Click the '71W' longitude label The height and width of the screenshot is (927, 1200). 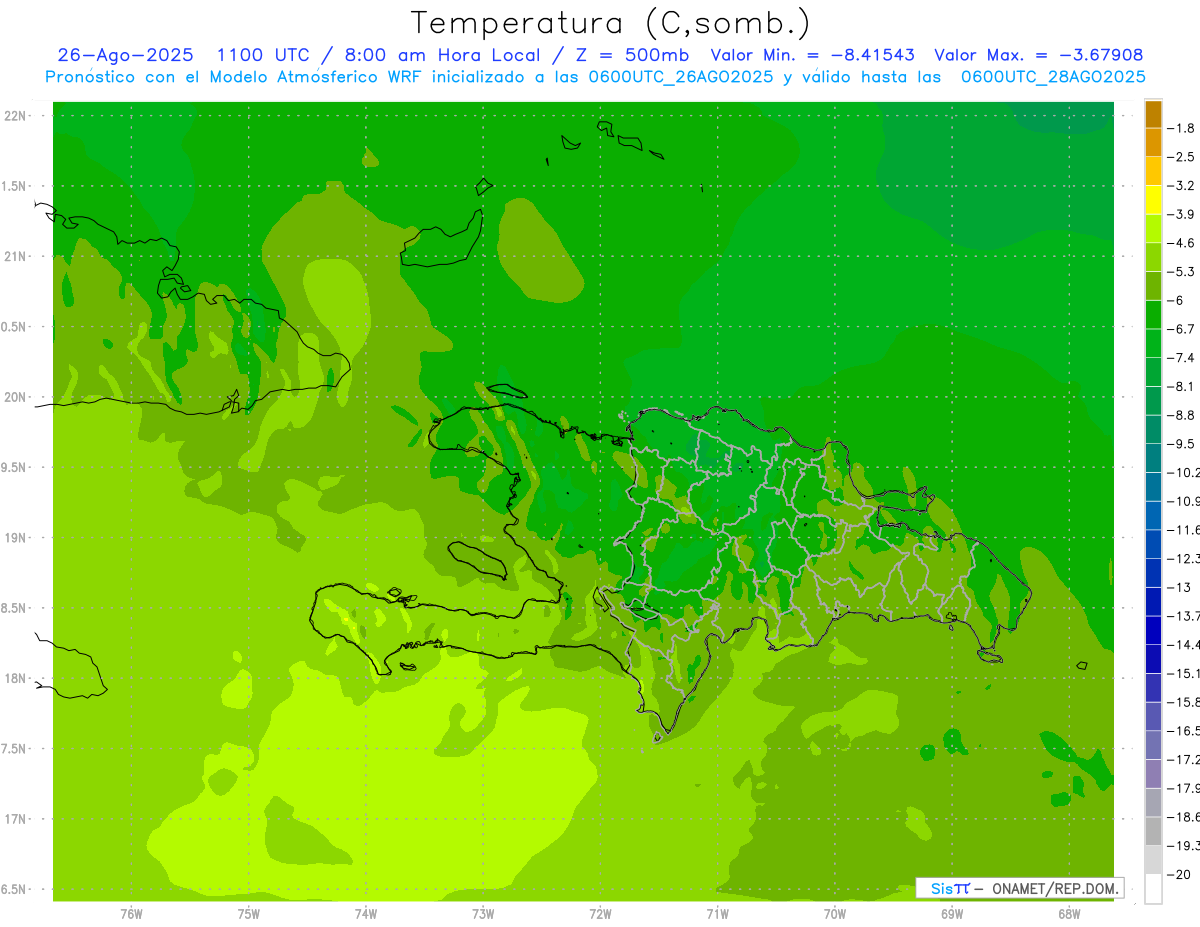717,913
